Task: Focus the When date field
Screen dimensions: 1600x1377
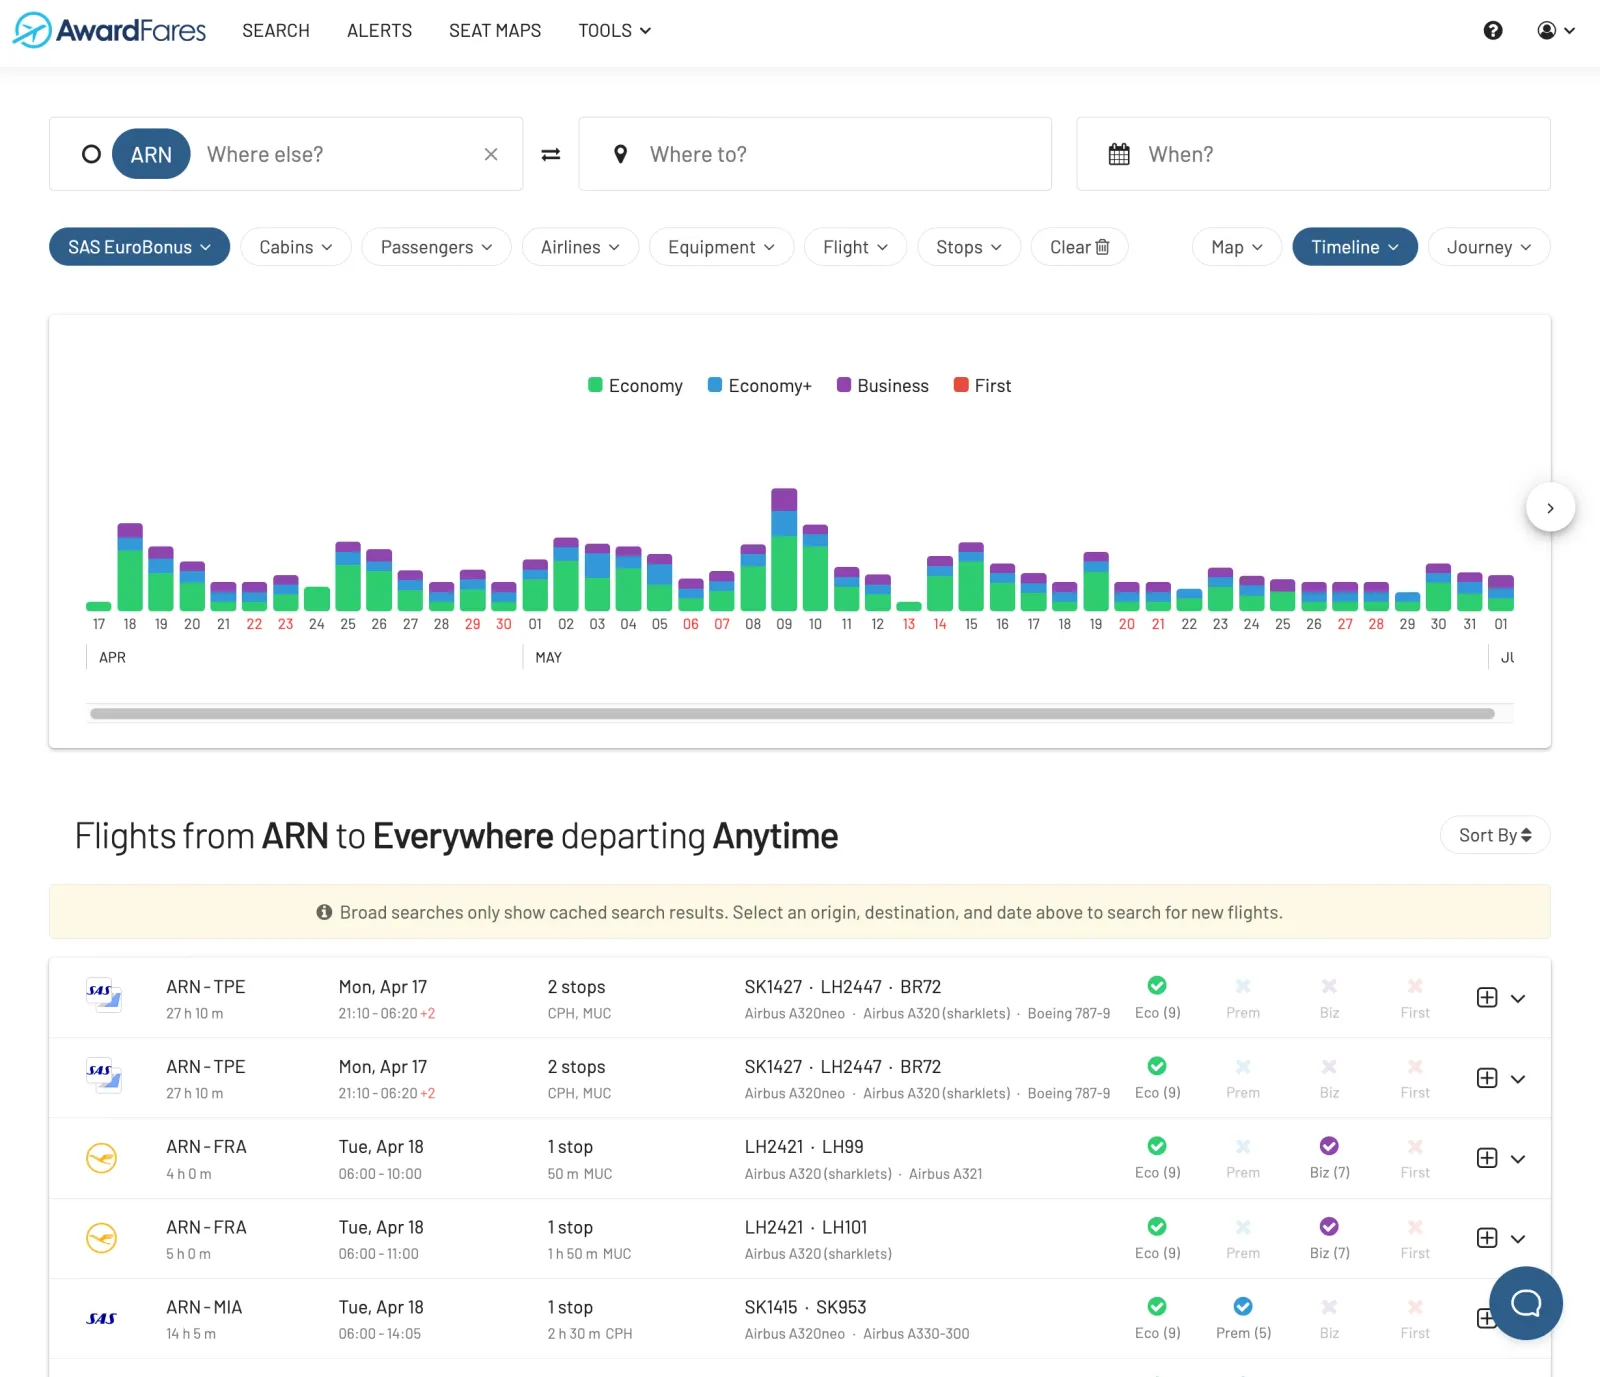Action: pyautogui.click(x=1313, y=154)
